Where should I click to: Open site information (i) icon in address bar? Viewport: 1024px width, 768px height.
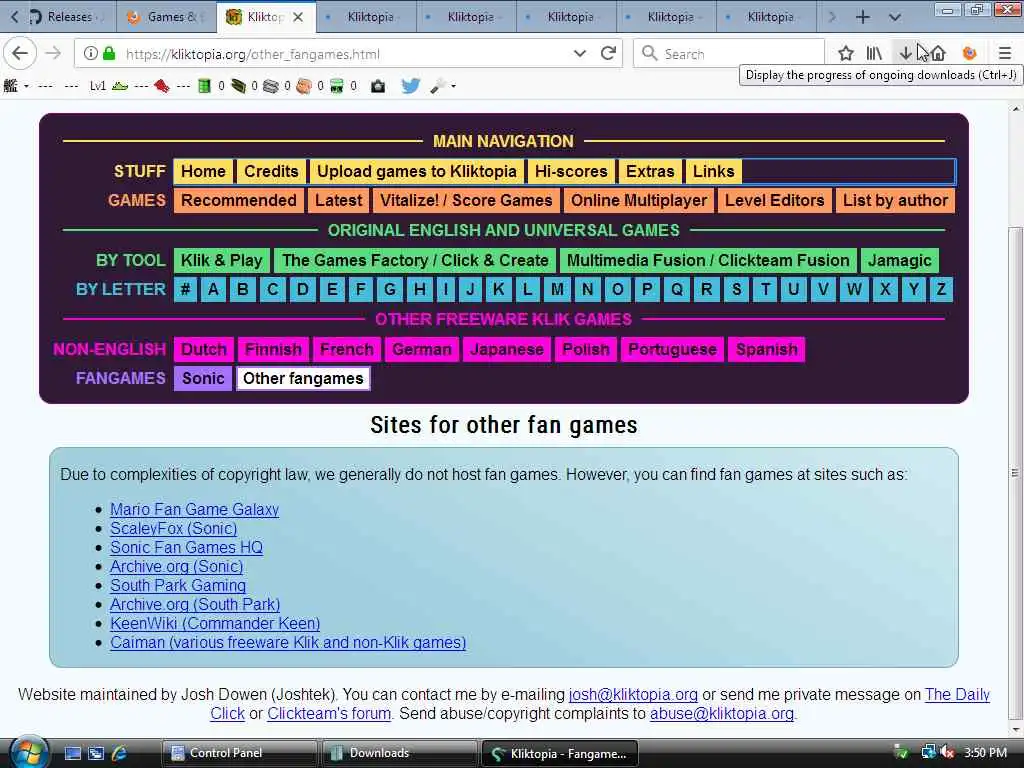(x=91, y=54)
